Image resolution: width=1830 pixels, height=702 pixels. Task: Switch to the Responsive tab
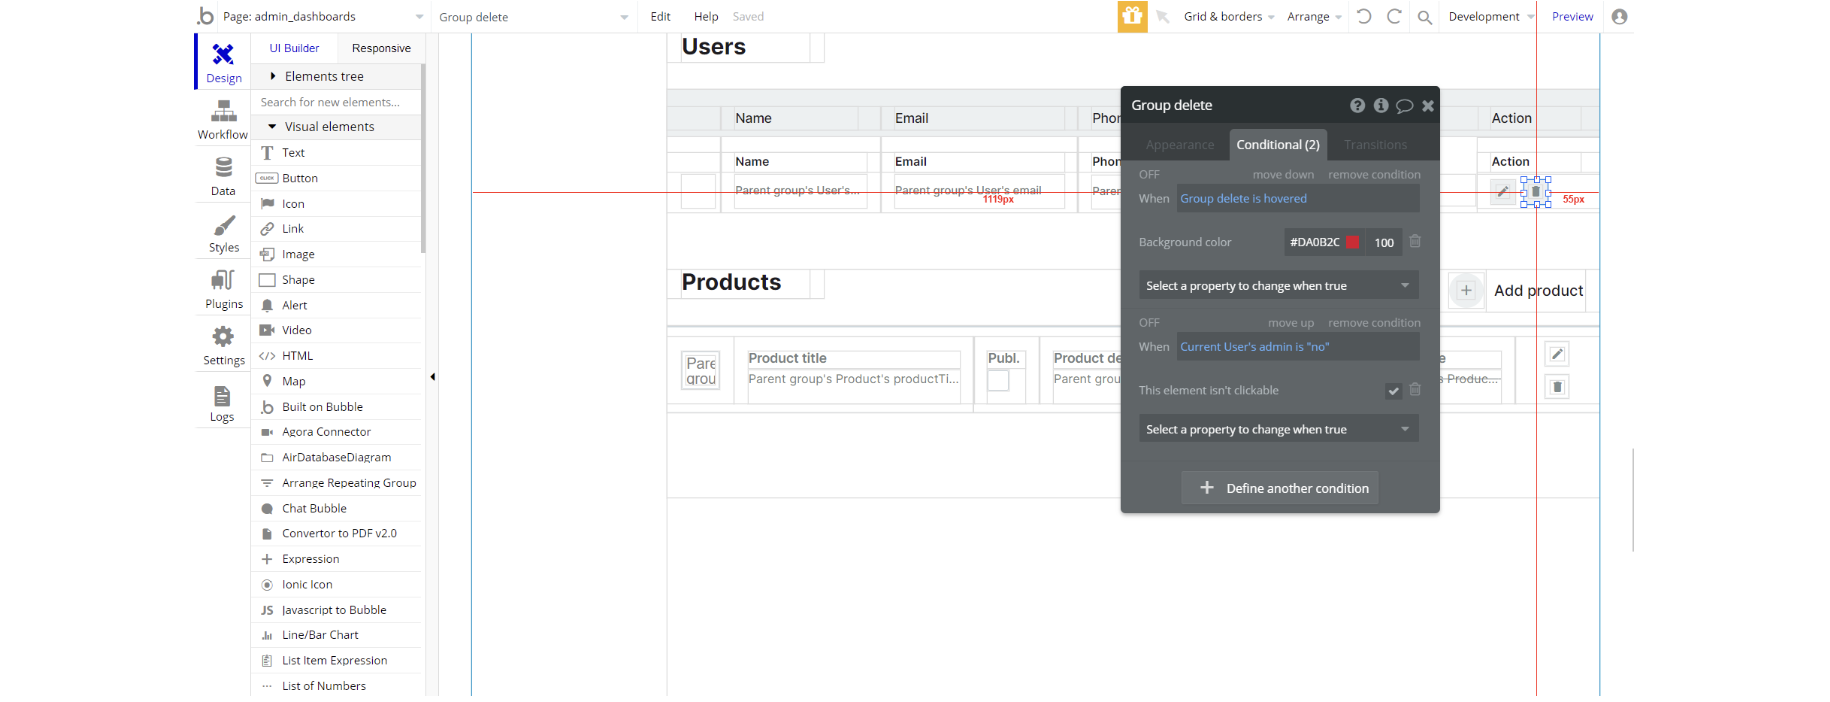click(381, 48)
